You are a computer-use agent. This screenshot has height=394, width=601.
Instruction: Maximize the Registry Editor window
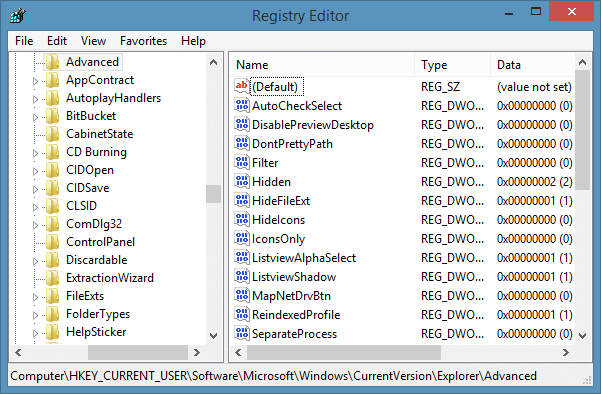(536, 11)
